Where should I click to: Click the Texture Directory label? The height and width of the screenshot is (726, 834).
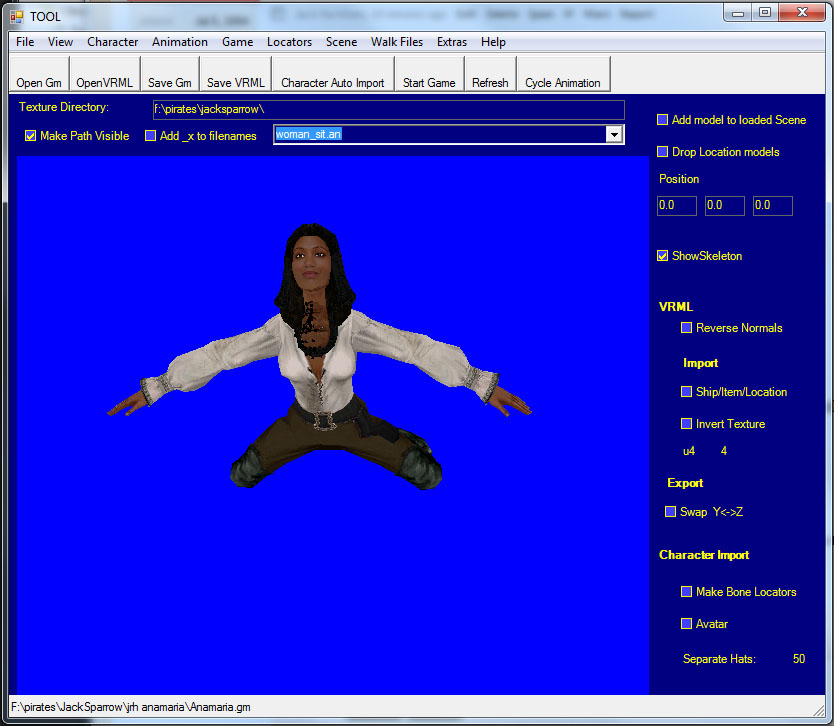64,107
